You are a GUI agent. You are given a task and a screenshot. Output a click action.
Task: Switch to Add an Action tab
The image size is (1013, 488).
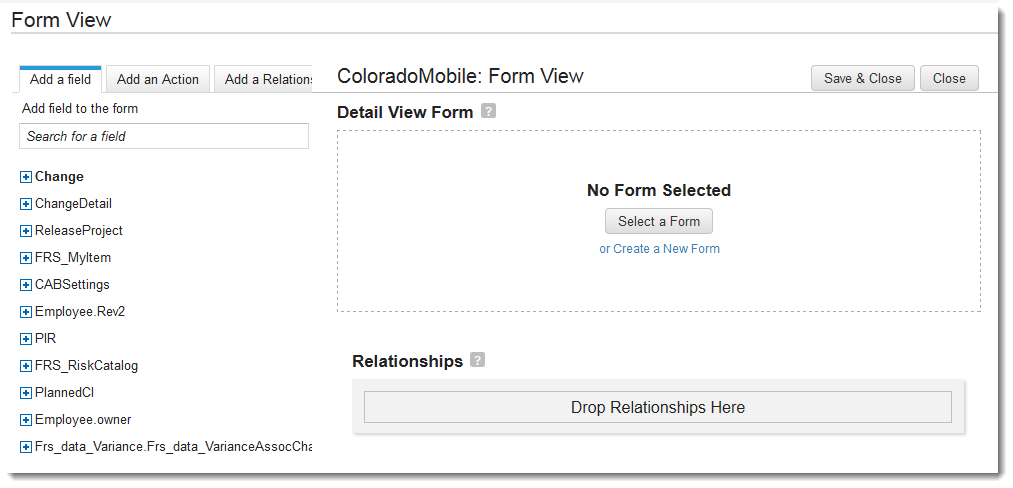tap(157, 80)
